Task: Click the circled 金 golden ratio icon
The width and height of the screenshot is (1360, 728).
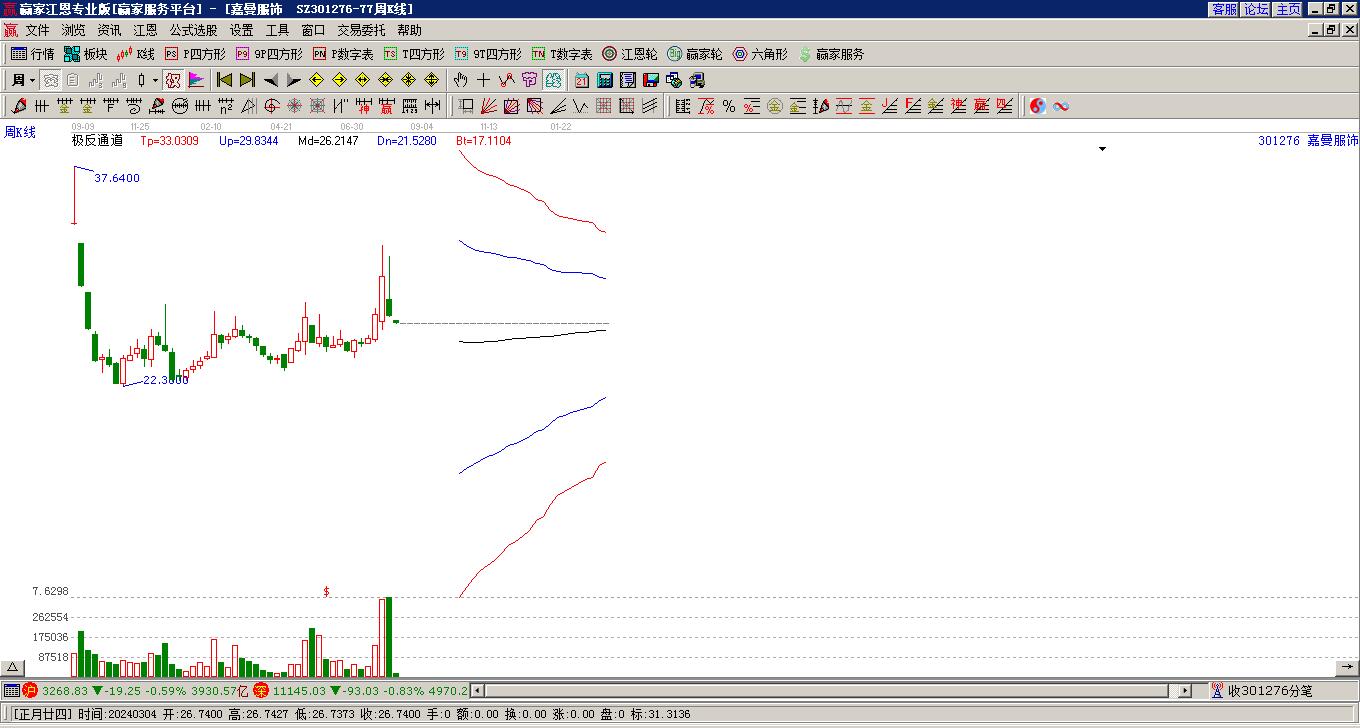Action: (x=774, y=106)
